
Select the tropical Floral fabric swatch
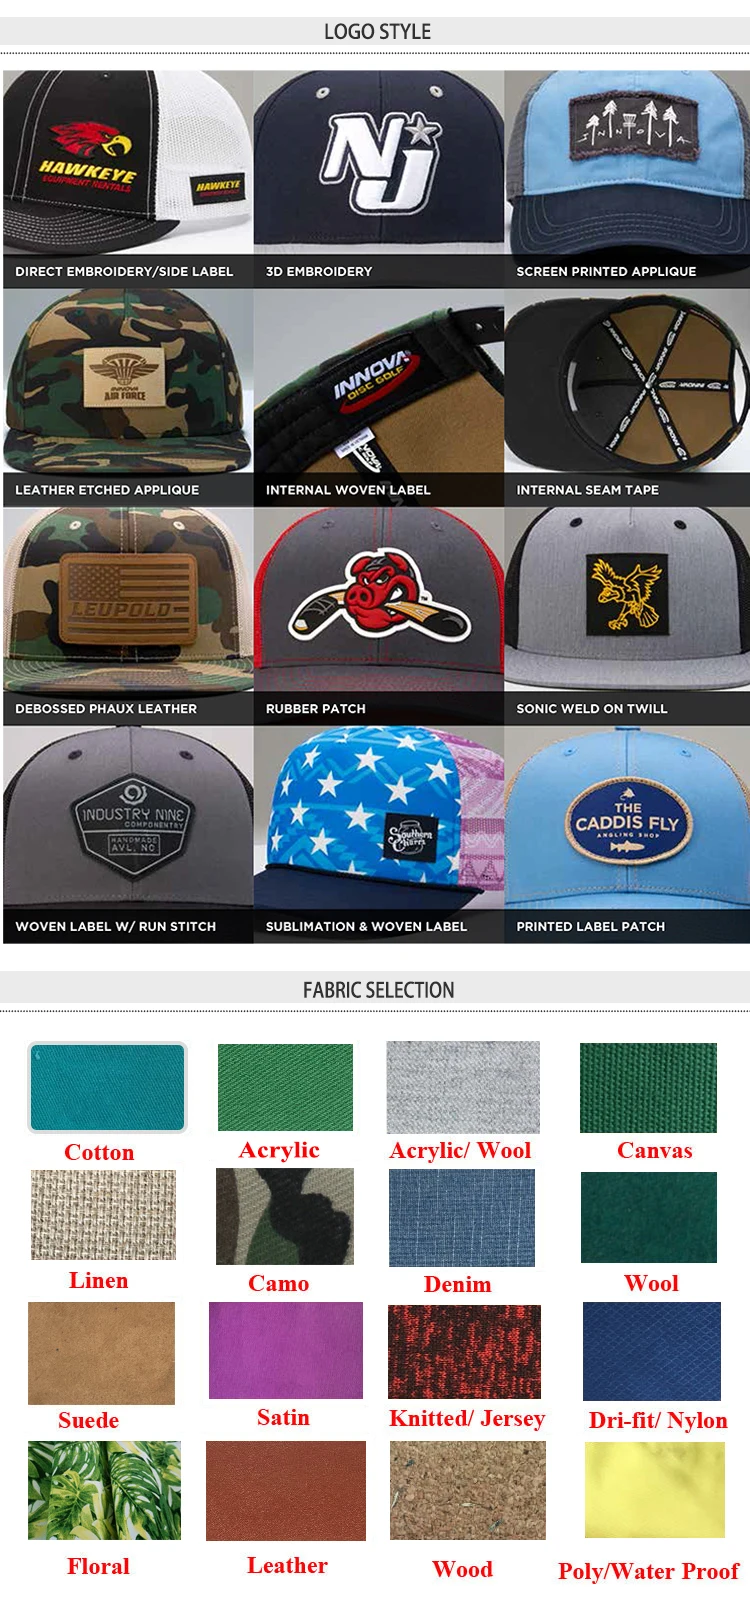click(104, 1490)
